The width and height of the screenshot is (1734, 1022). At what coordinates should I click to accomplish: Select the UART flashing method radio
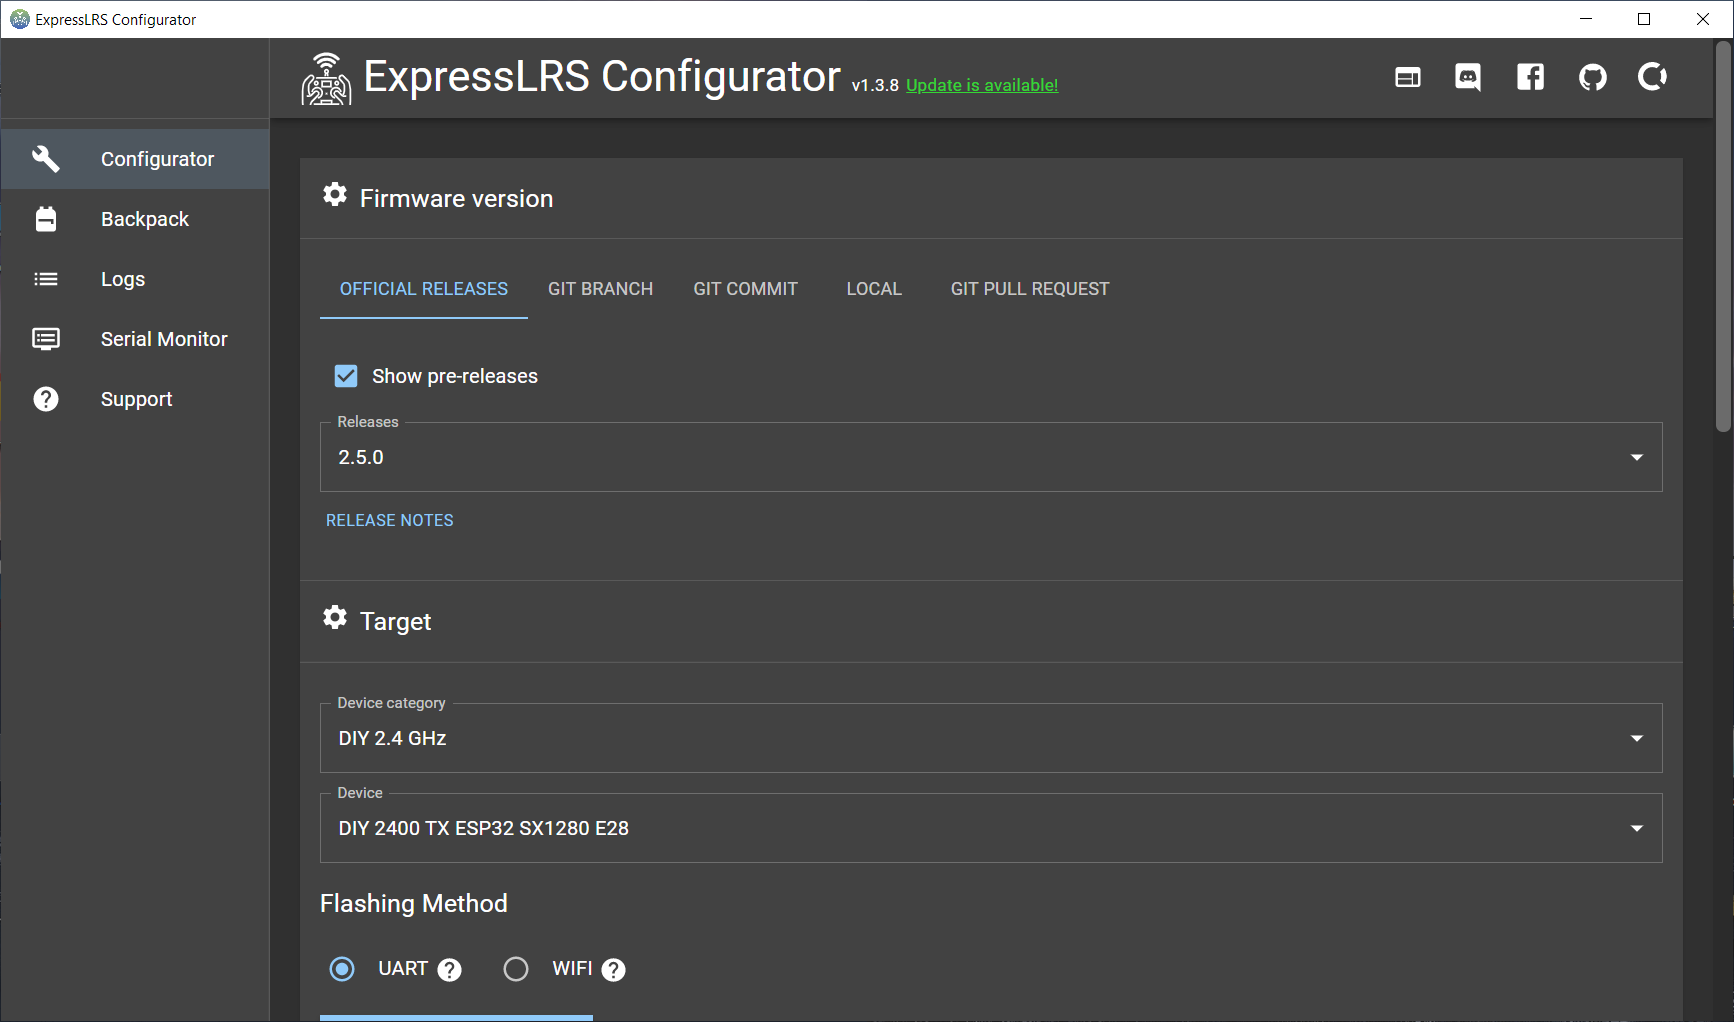342,969
